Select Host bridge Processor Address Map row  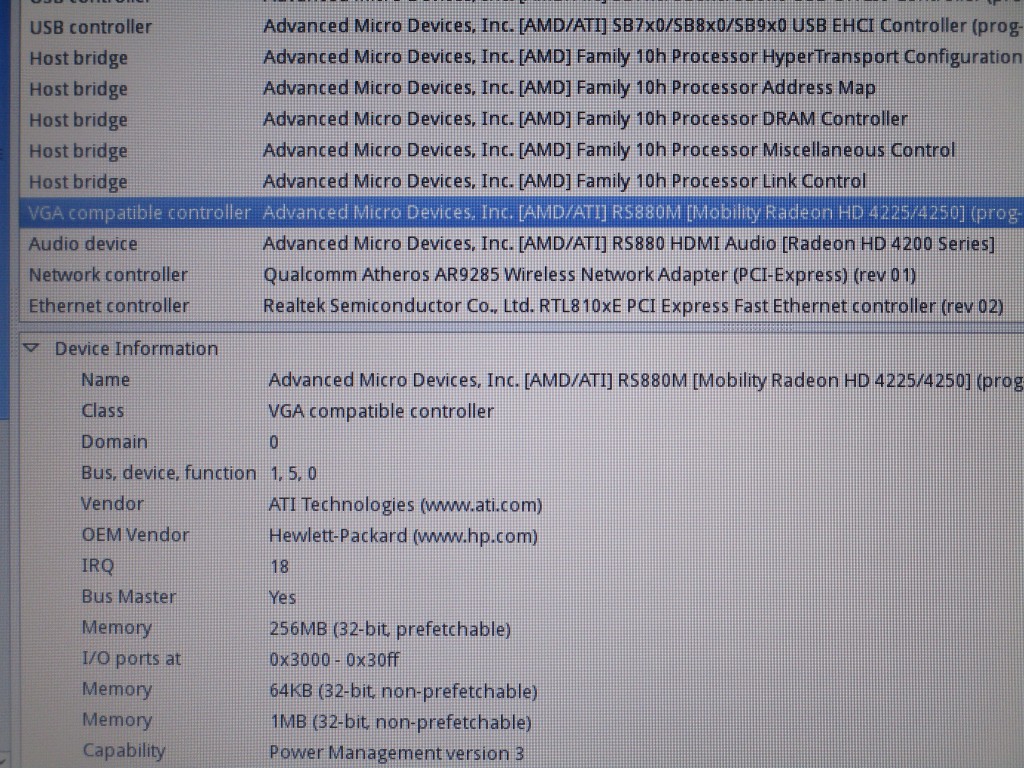click(x=521, y=88)
